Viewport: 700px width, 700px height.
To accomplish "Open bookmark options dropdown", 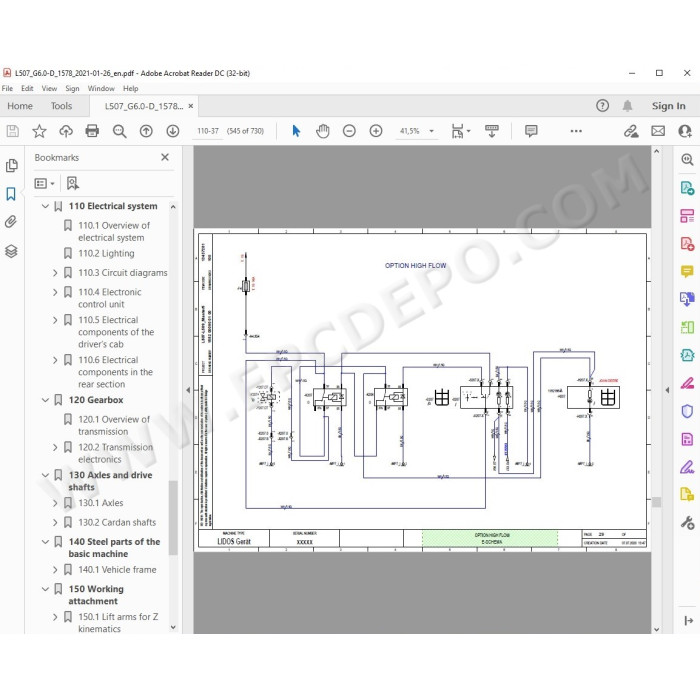I will (x=44, y=183).
